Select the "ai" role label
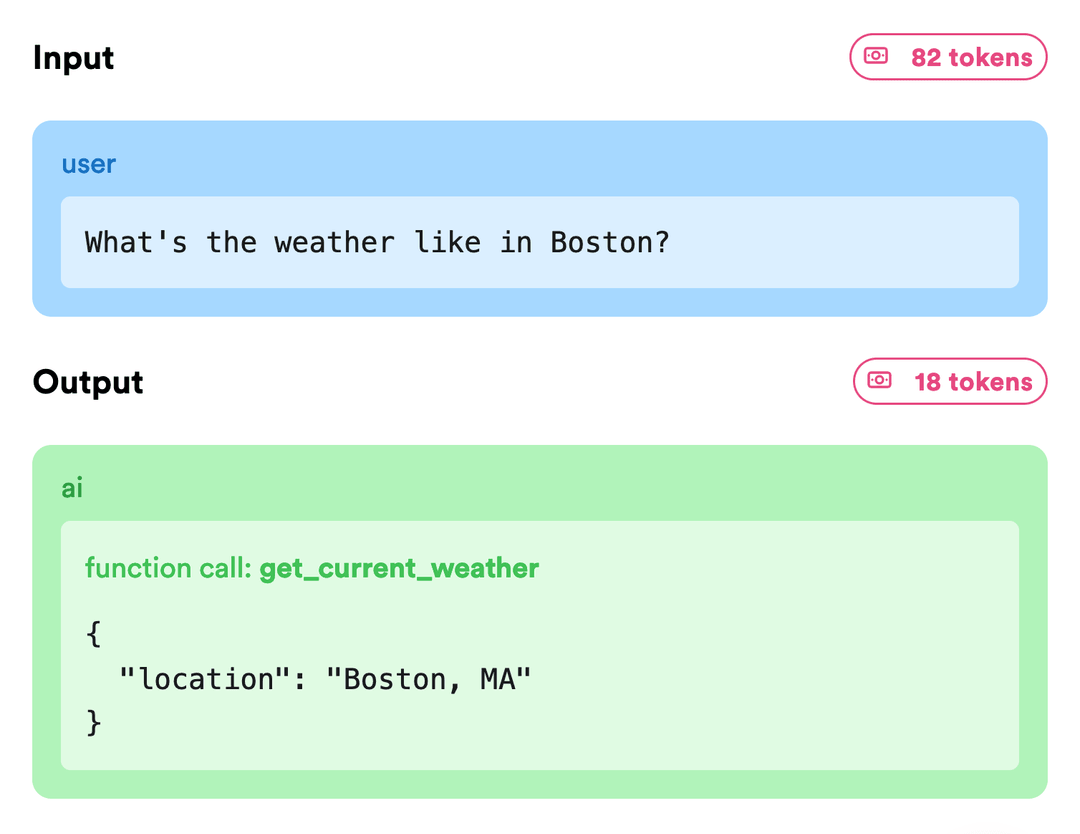 coord(72,488)
